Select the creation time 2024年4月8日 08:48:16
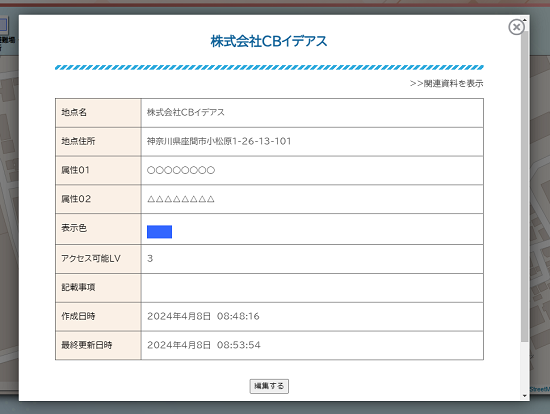Screen dimensions: 550x414 point(203,316)
